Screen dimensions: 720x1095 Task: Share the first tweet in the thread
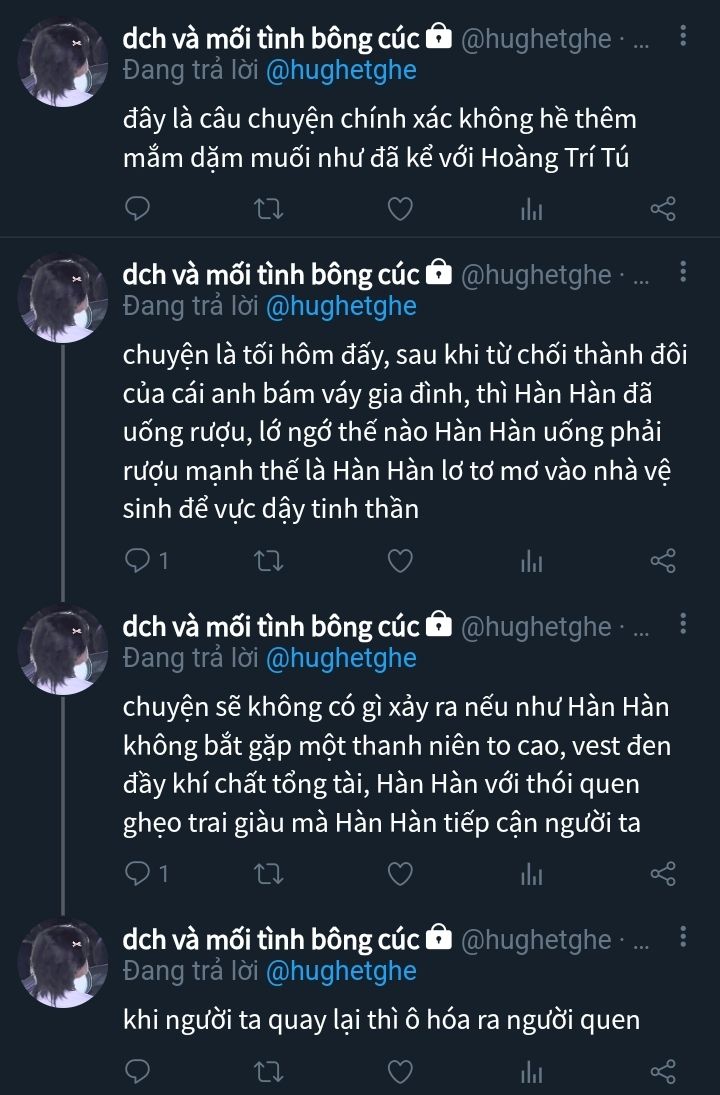coord(663,209)
